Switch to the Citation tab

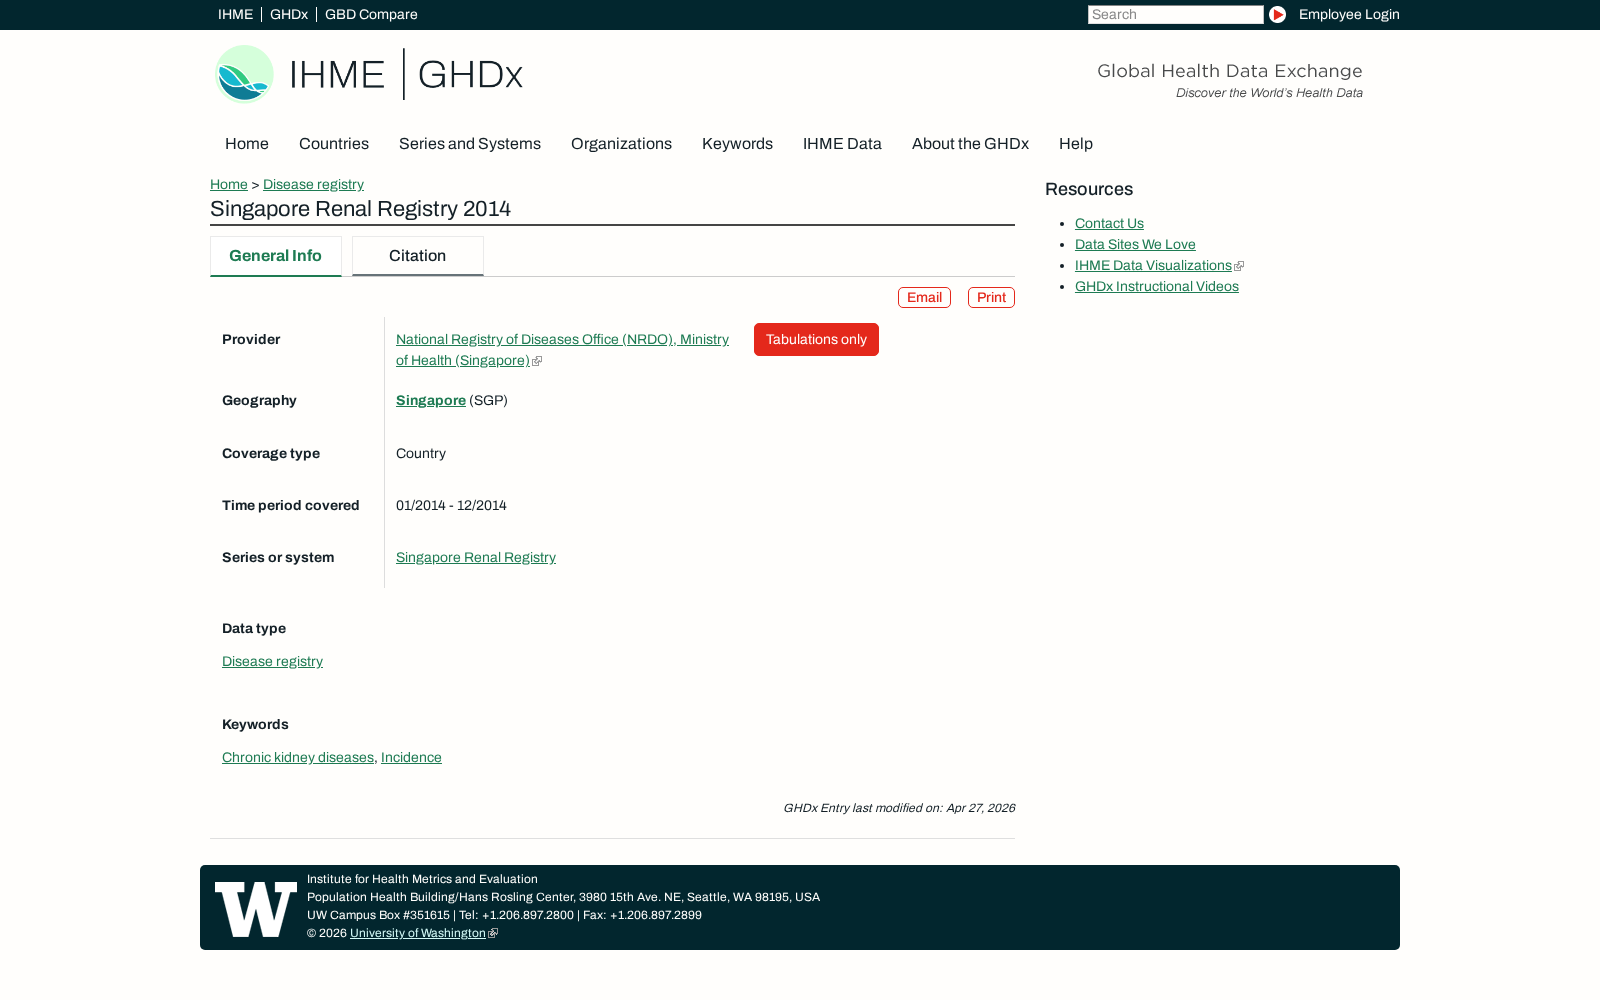(x=418, y=256)
